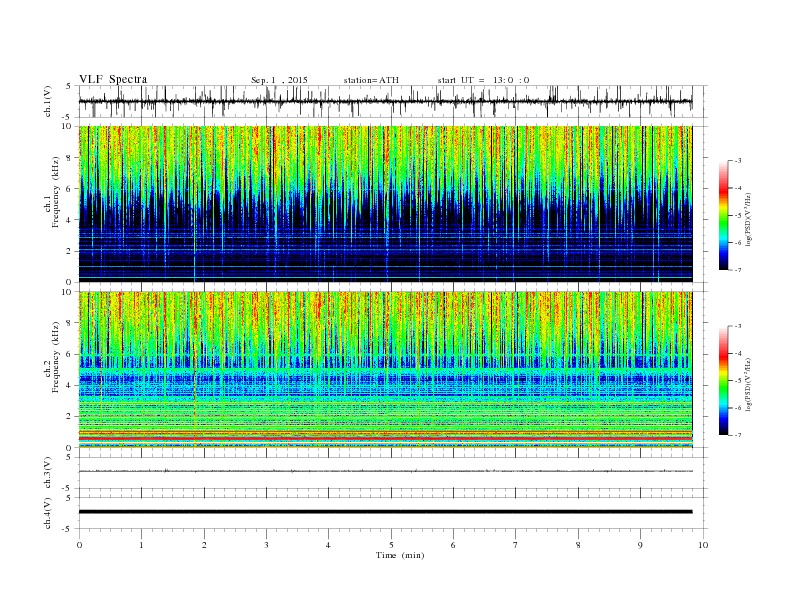Click the "2" kHz tick on ch.1 spectrogram
The image size is (792, 612).
tap(69, 251)
